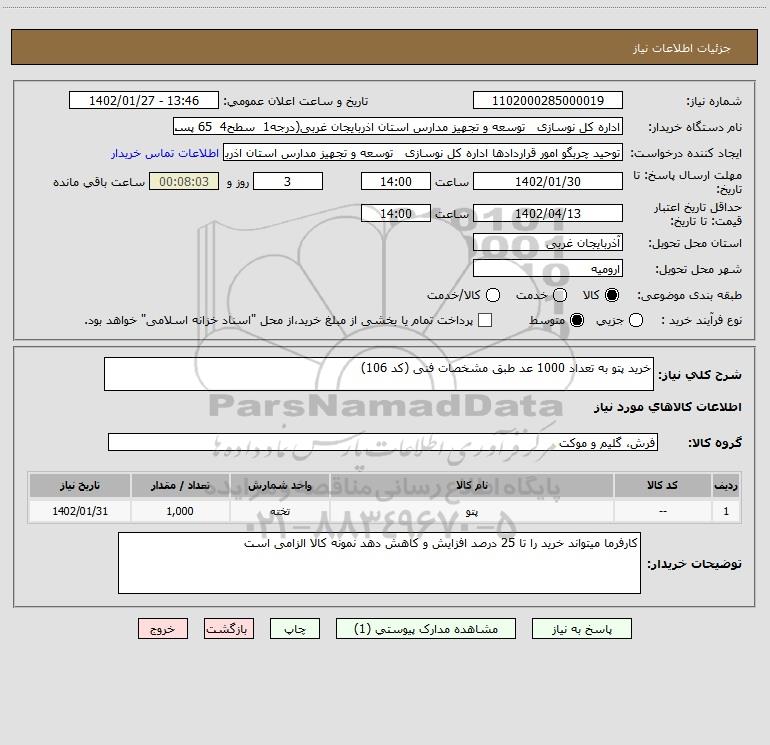Click the تاریخ نیاز column header
770x745 pixels.
[x=80, y=486]
